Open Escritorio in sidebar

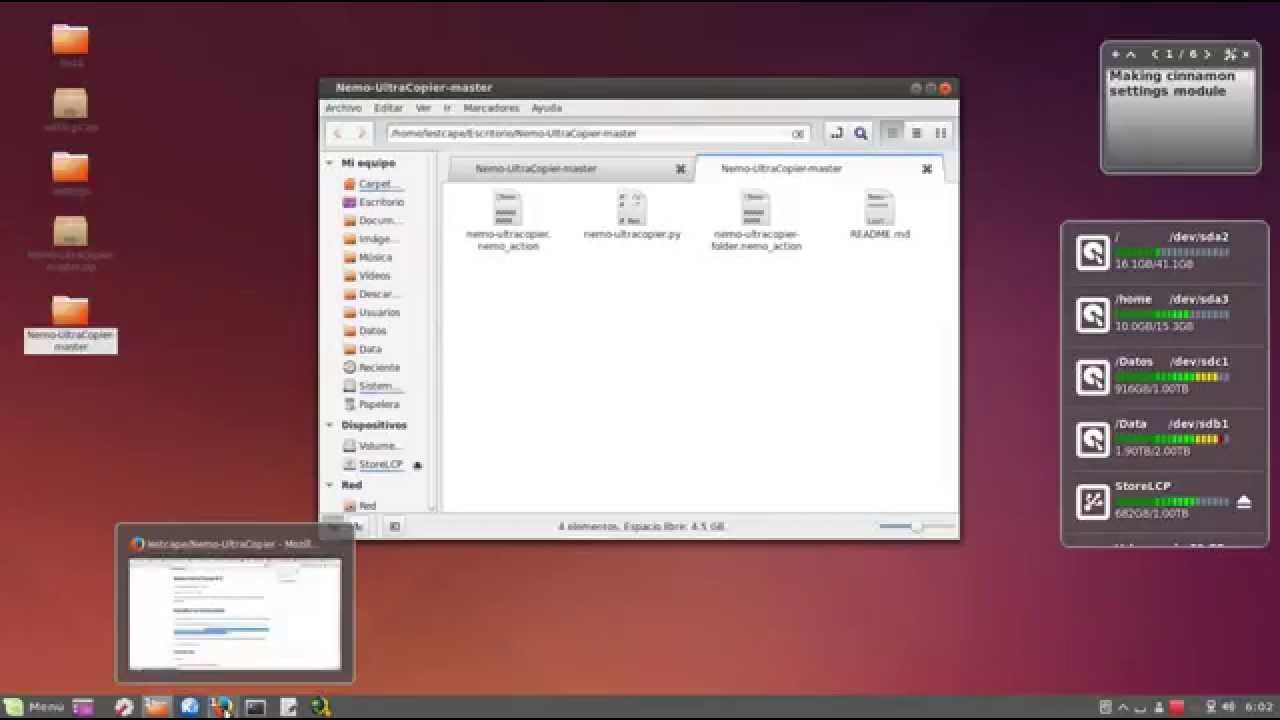[374, 202]
